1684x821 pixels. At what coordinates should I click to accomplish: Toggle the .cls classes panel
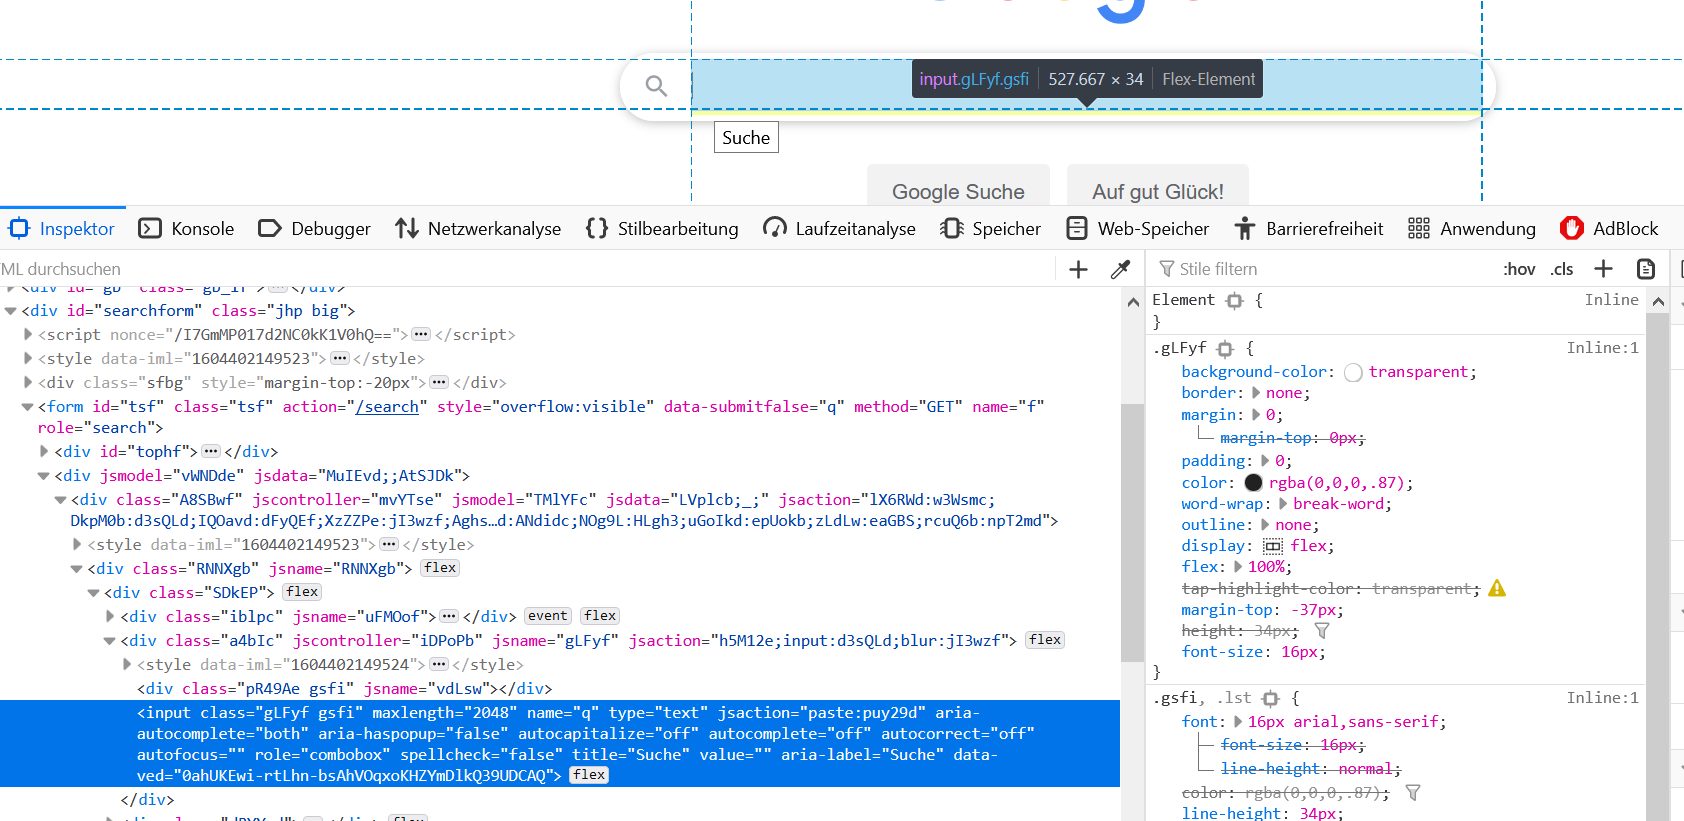click(x=1561, y=269)
